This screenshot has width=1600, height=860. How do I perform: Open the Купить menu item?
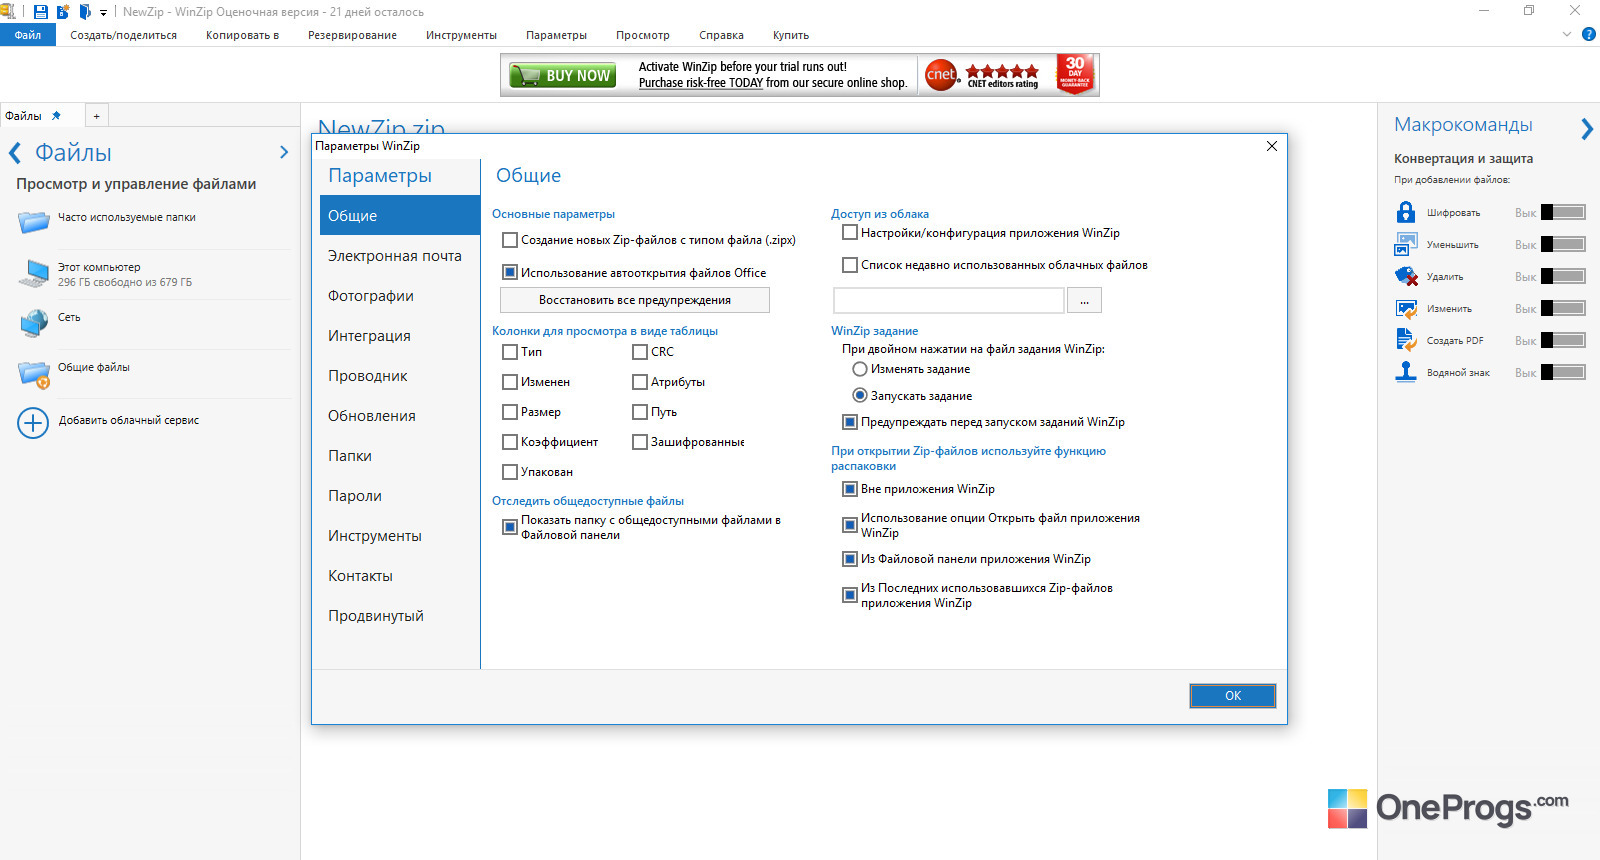[791, 35]
